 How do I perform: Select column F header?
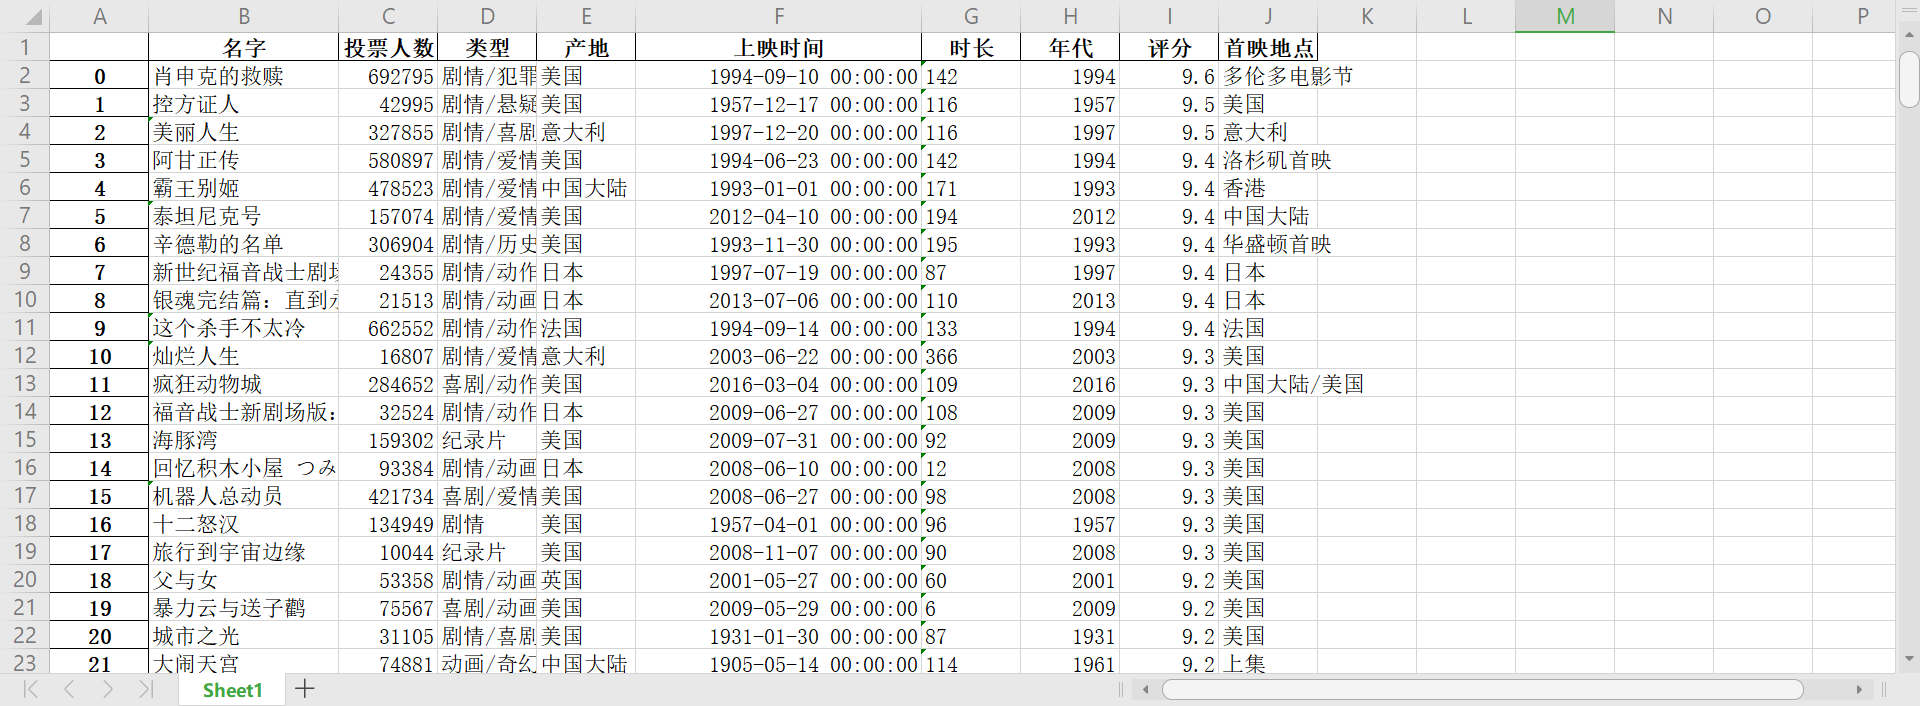click(779, 16)
